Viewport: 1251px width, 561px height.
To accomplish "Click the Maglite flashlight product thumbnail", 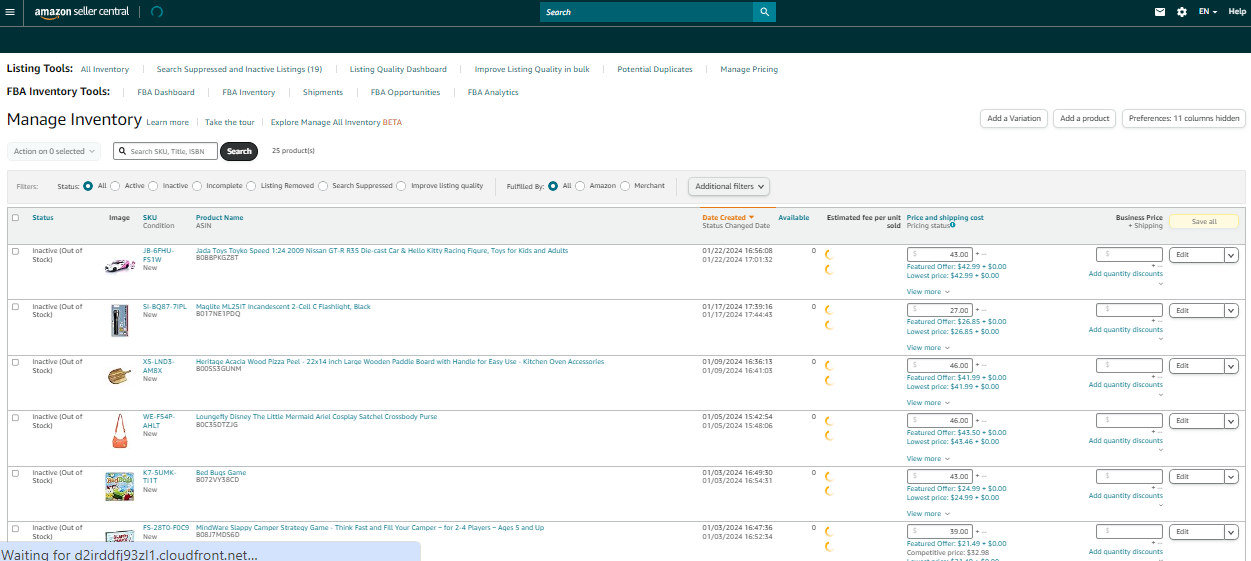I will tap(119, 320).
